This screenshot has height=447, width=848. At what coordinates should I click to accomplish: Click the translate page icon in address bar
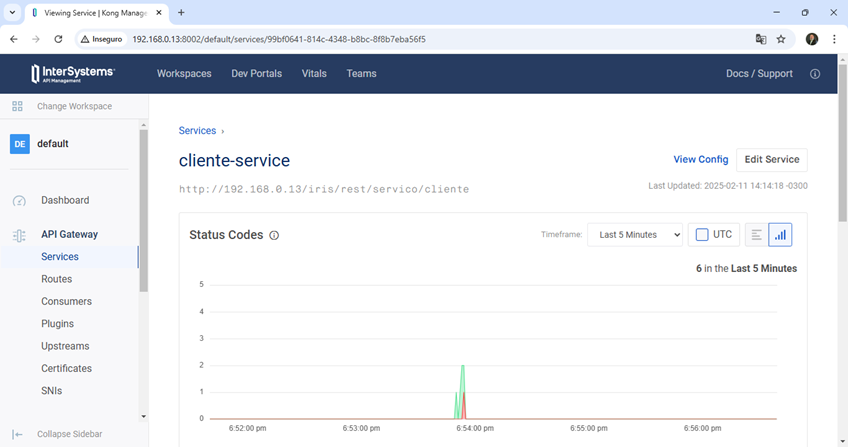[761, 39]
